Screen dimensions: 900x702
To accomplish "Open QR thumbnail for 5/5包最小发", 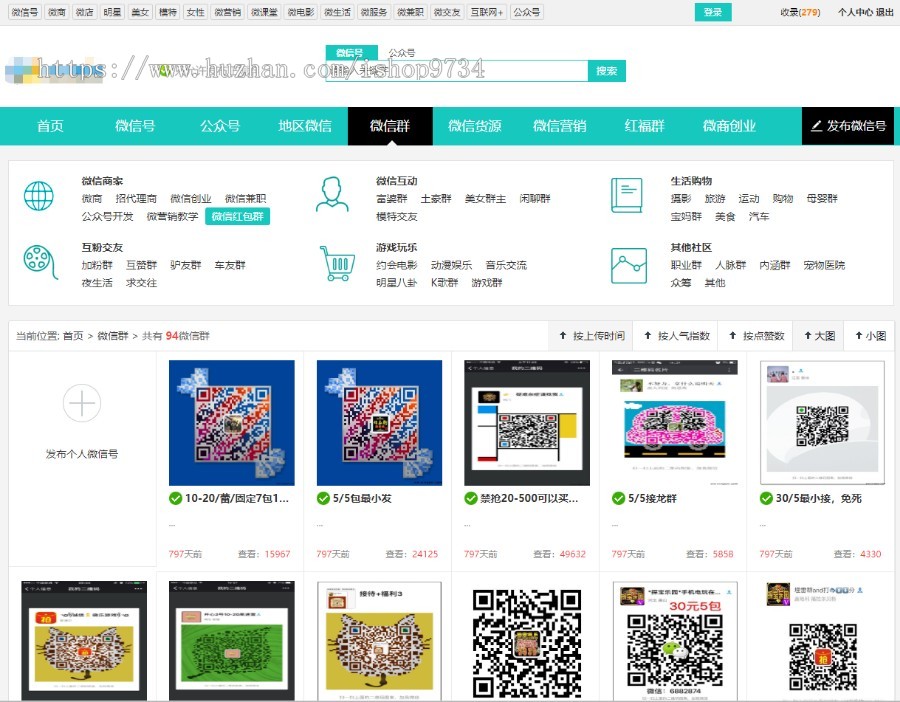I will 379,423.
